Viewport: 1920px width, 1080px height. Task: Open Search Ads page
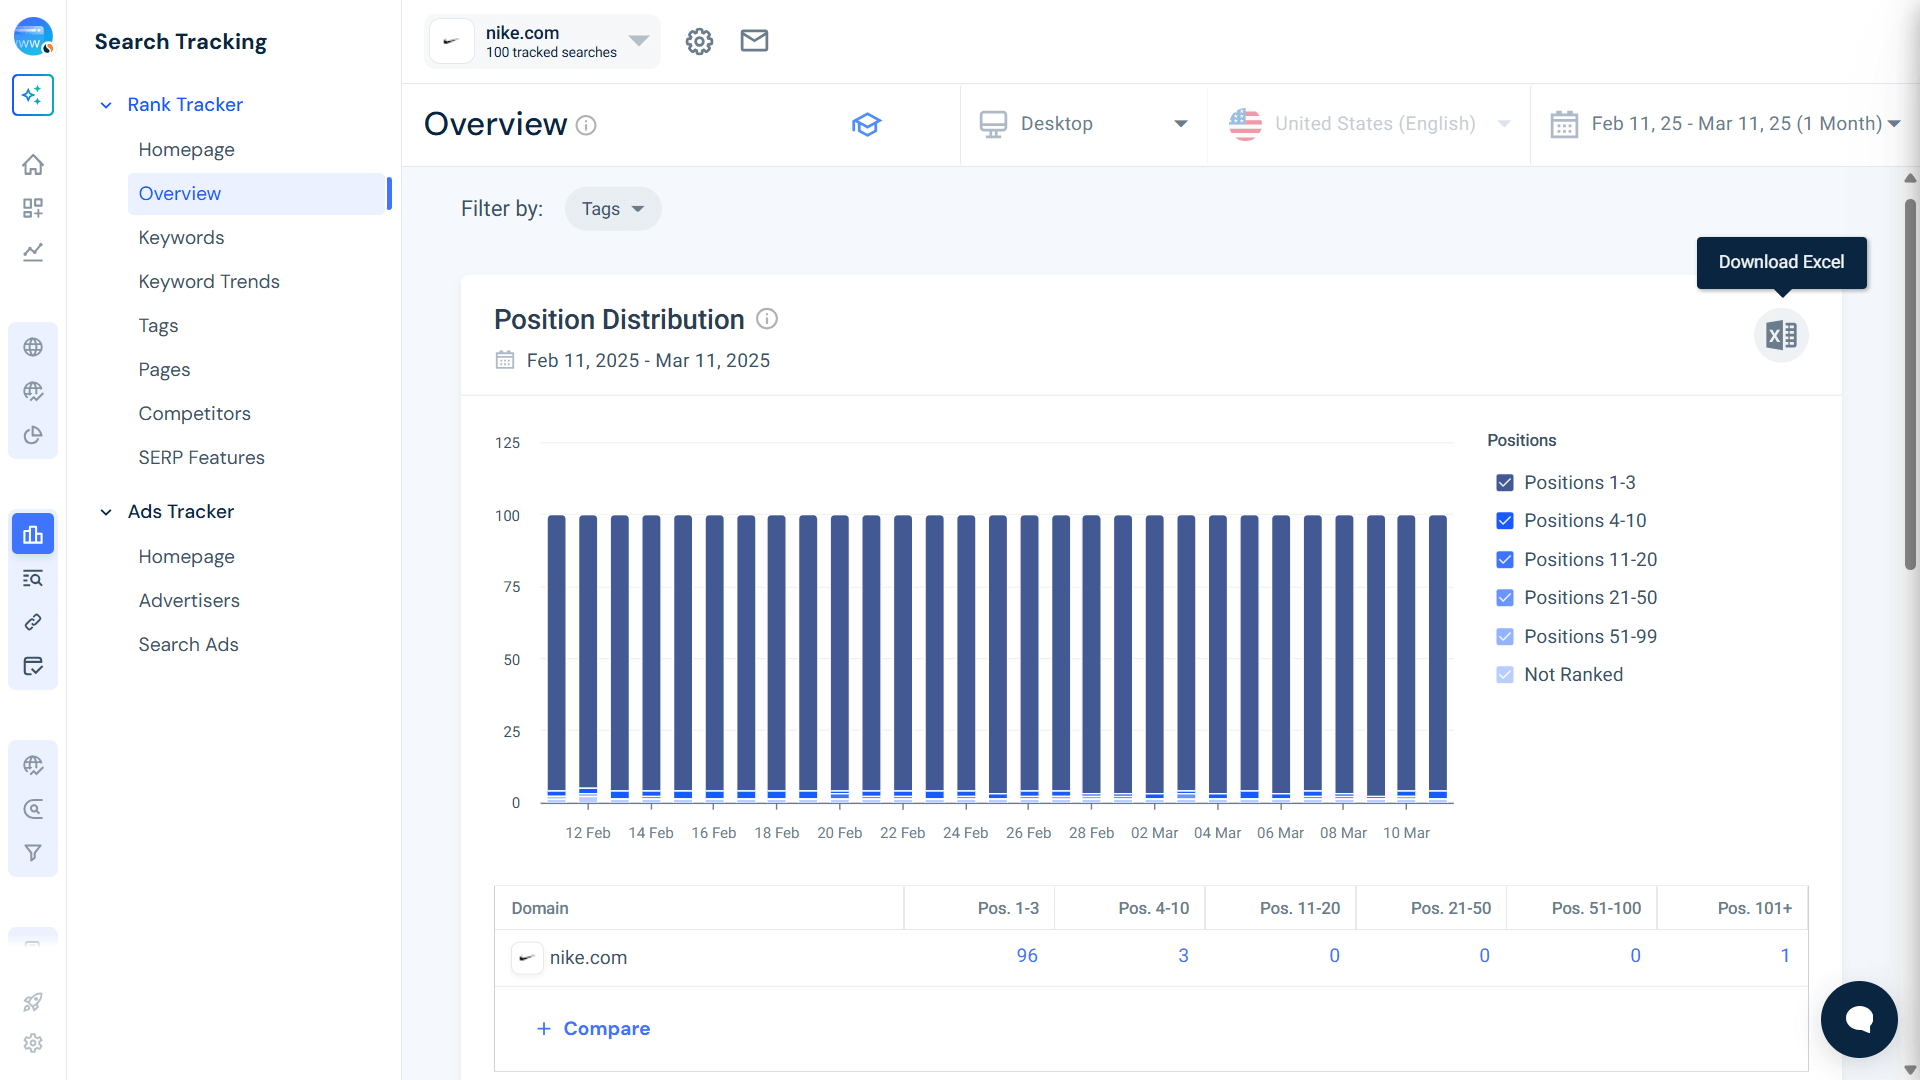[188, 645]
